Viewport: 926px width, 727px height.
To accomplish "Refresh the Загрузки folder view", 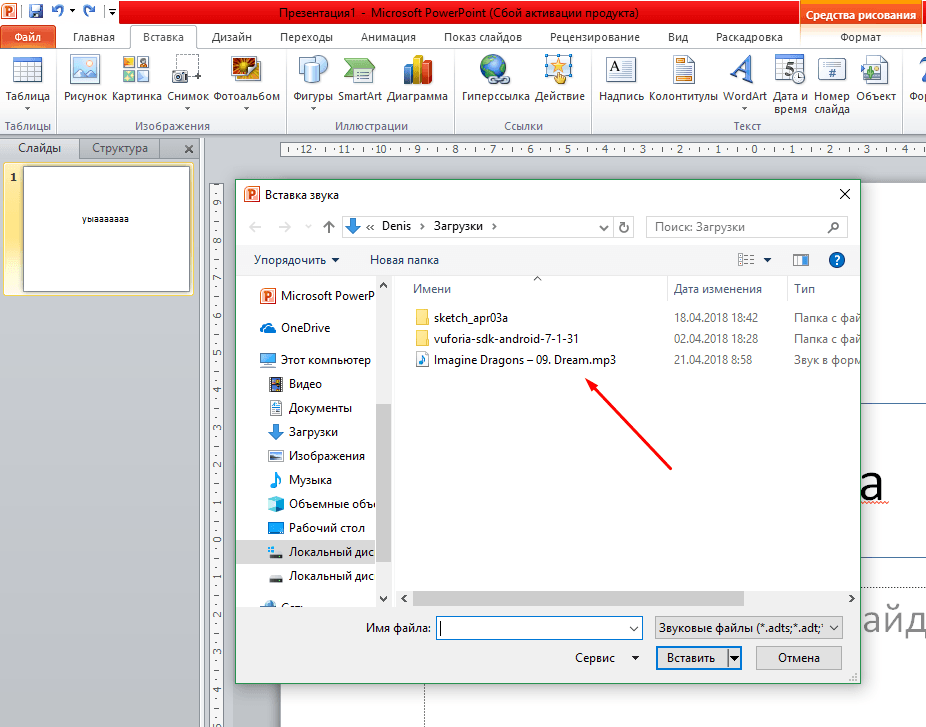I will click(x=624, y=227).
